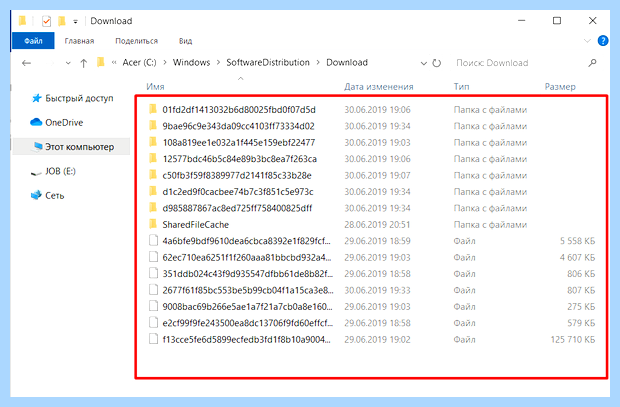
Task: Click folder icon of 9bae96c9e343da09cc4103ff73334d02
Action: click(153, 126)
